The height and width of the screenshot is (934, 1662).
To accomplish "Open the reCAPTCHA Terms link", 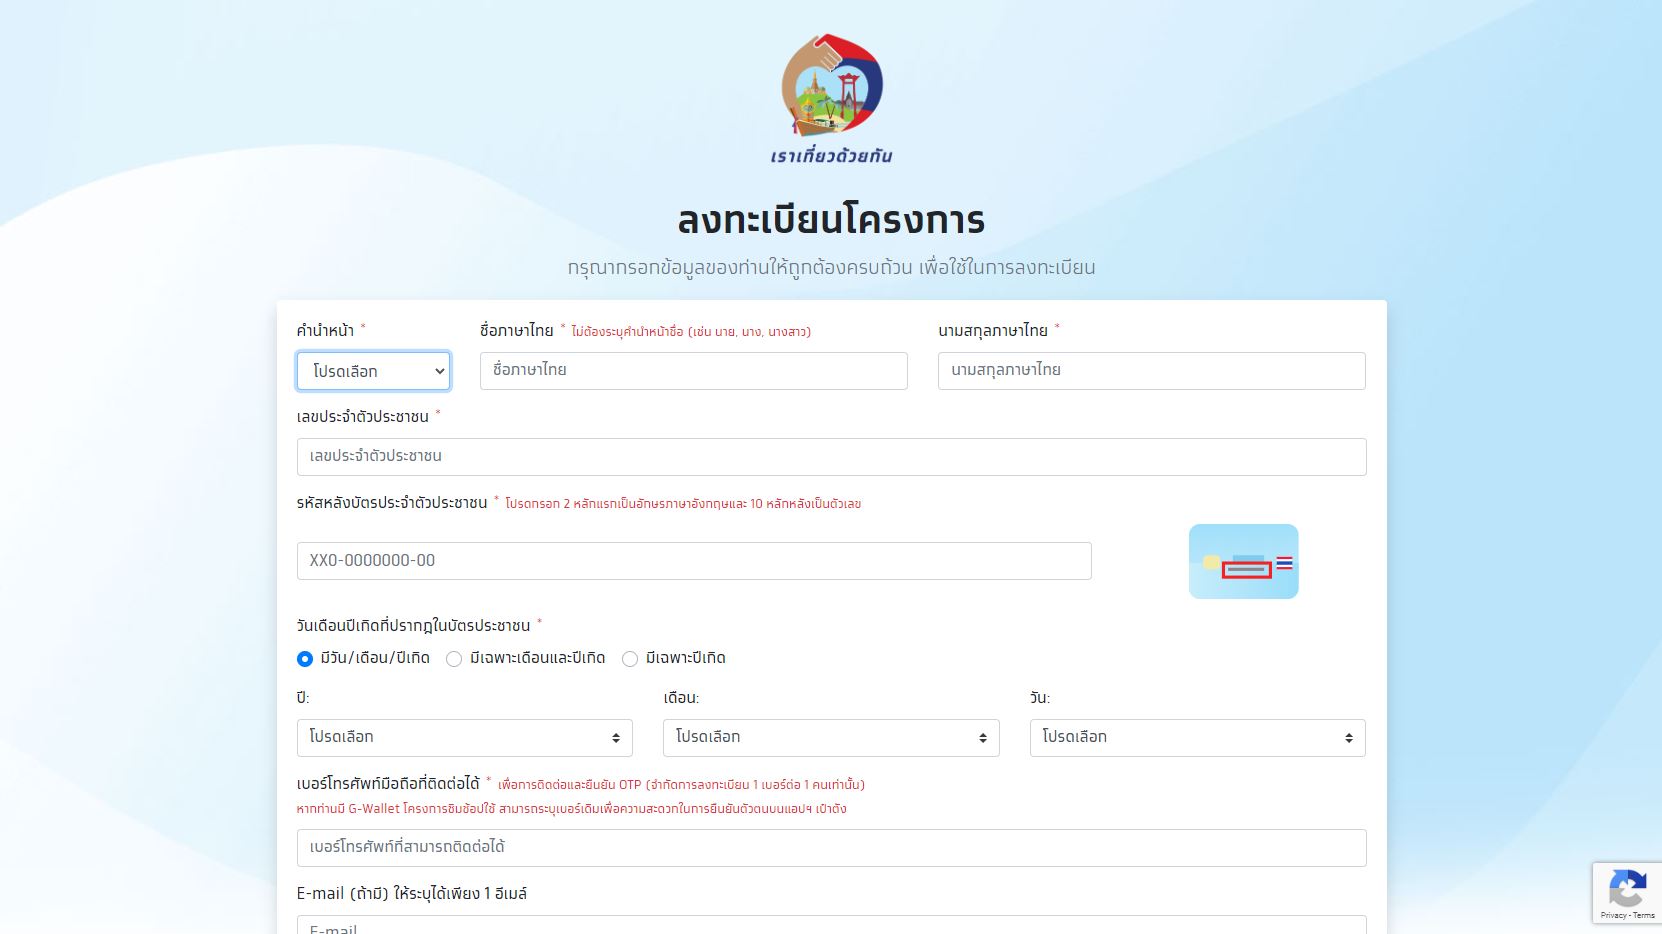I will [1644, 915].
